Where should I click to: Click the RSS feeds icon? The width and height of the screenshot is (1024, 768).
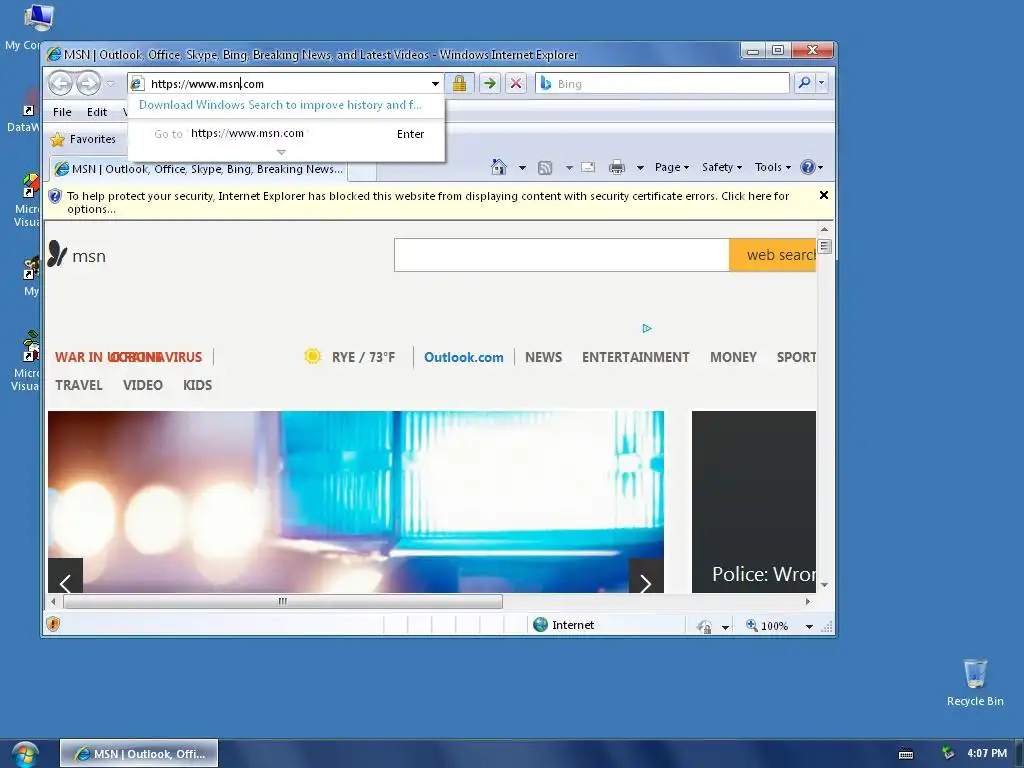tap(545, 168)
